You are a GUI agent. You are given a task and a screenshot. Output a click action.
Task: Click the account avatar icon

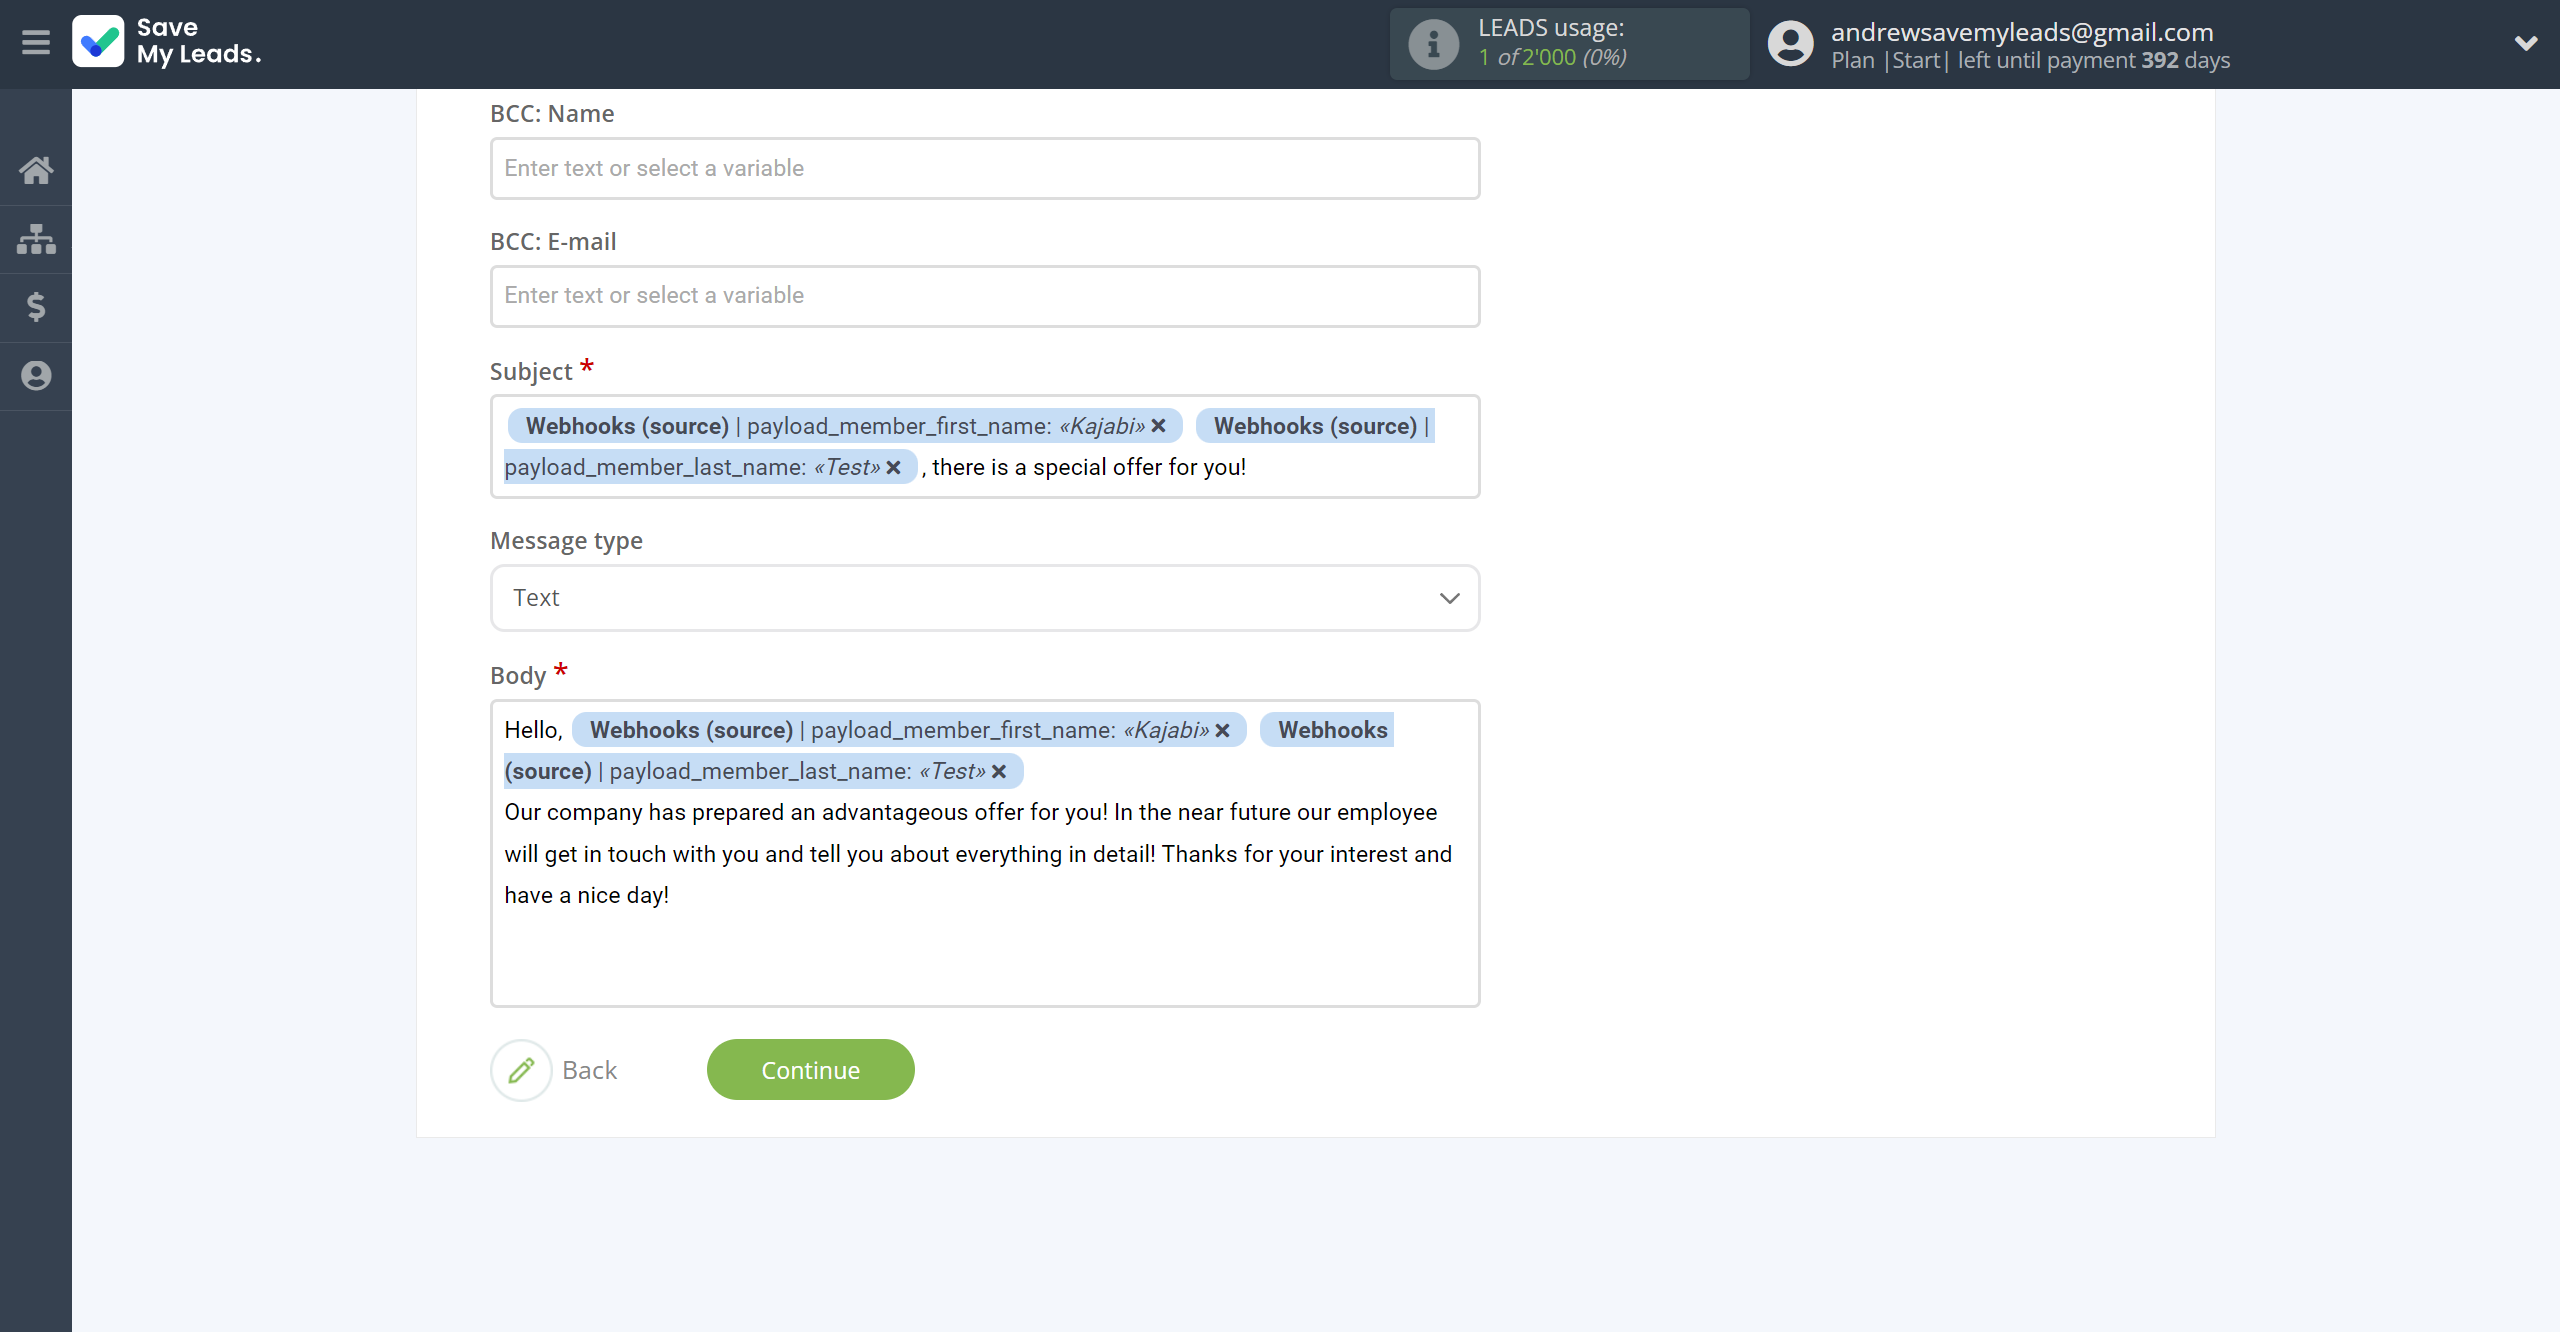click(1790, 44)
